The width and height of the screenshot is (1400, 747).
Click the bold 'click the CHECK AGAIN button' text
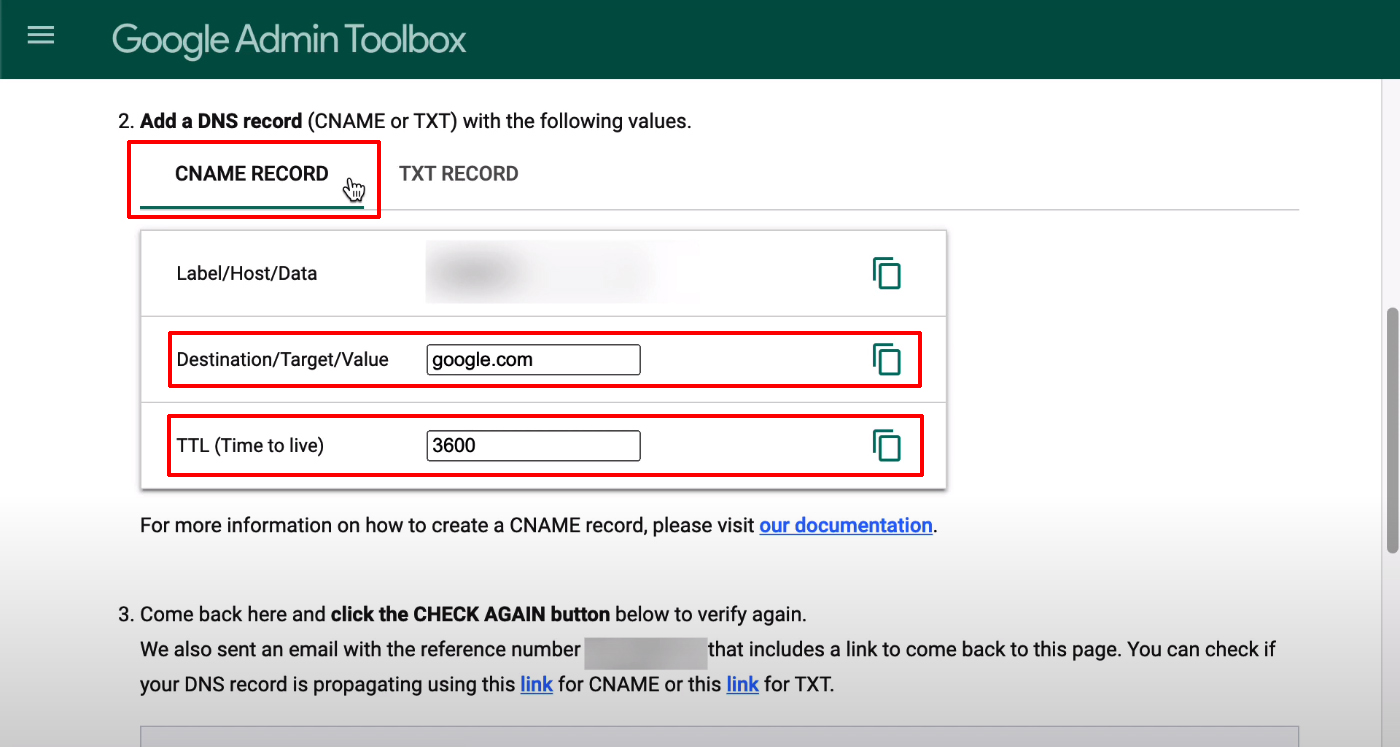pyautogui.click(x=470, y=614)
